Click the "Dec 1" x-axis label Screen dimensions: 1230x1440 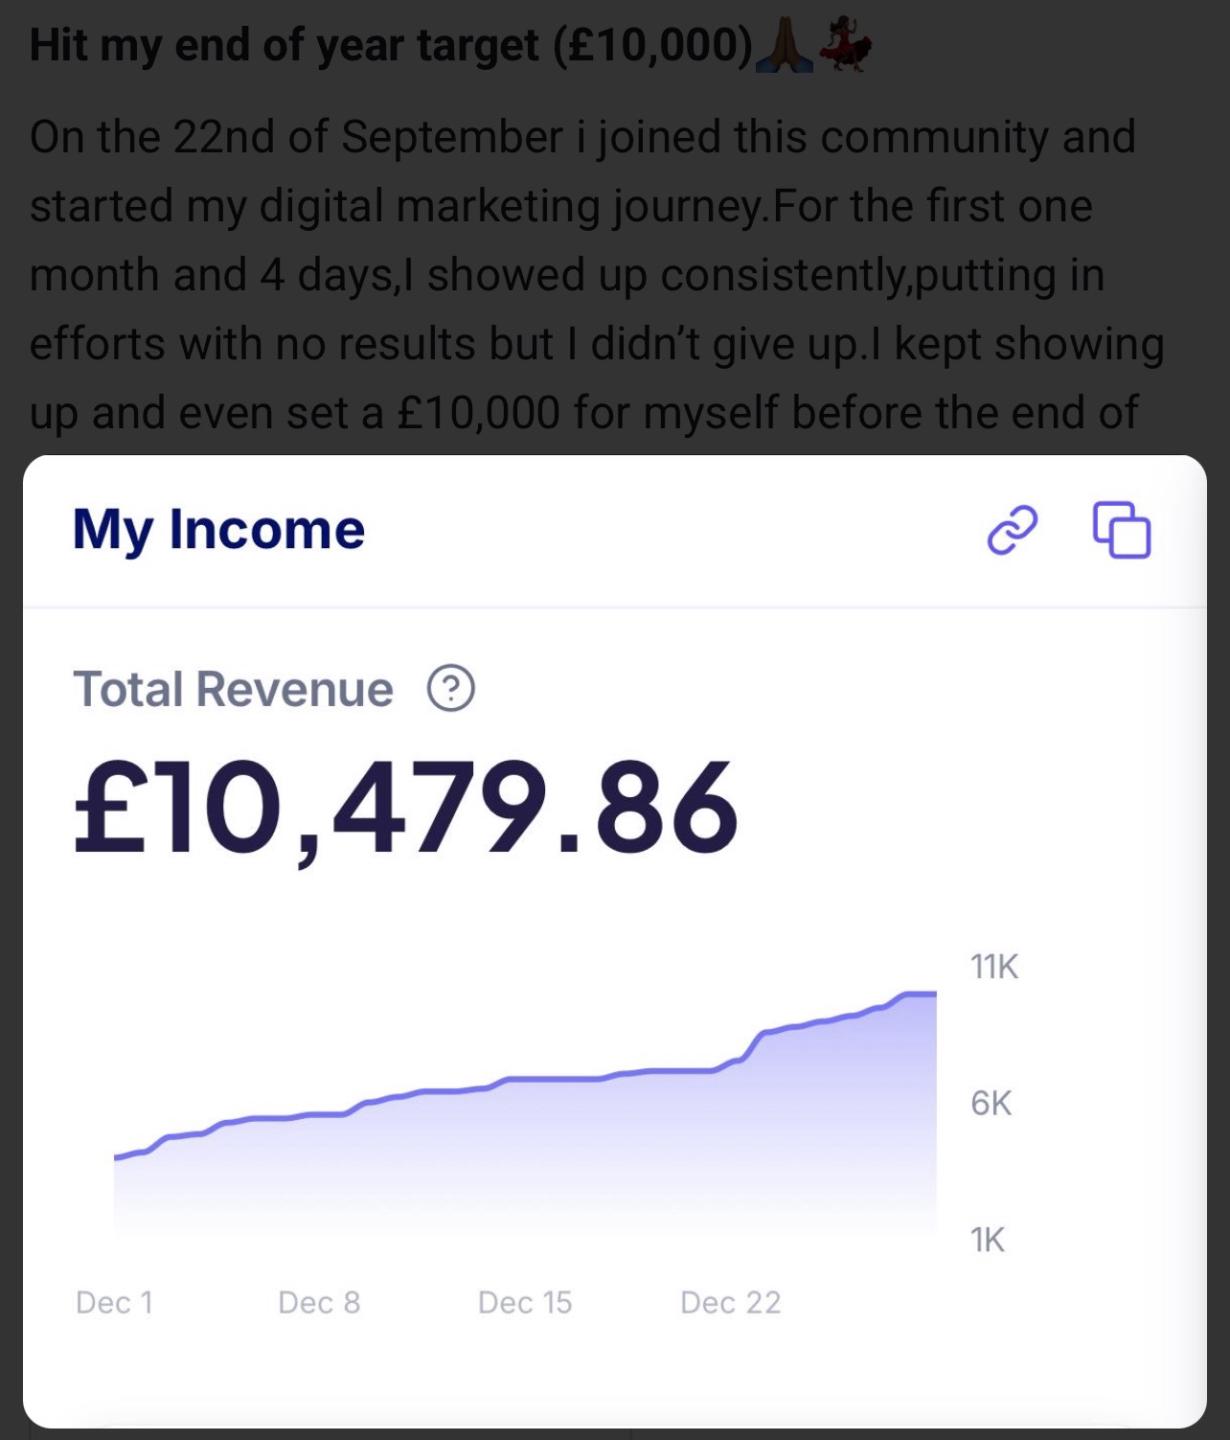coord(114,1302)
